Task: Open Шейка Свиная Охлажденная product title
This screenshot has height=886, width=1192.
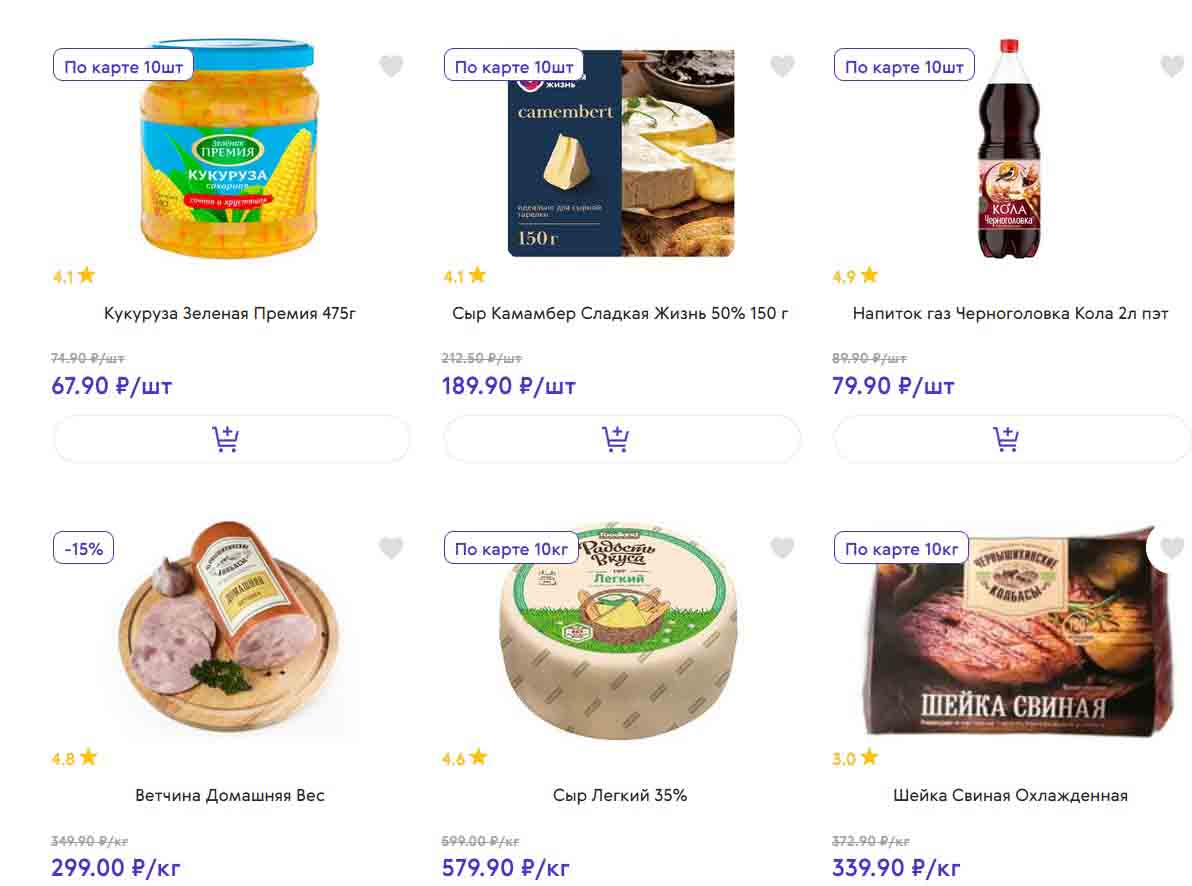Action: (1010, 795)
